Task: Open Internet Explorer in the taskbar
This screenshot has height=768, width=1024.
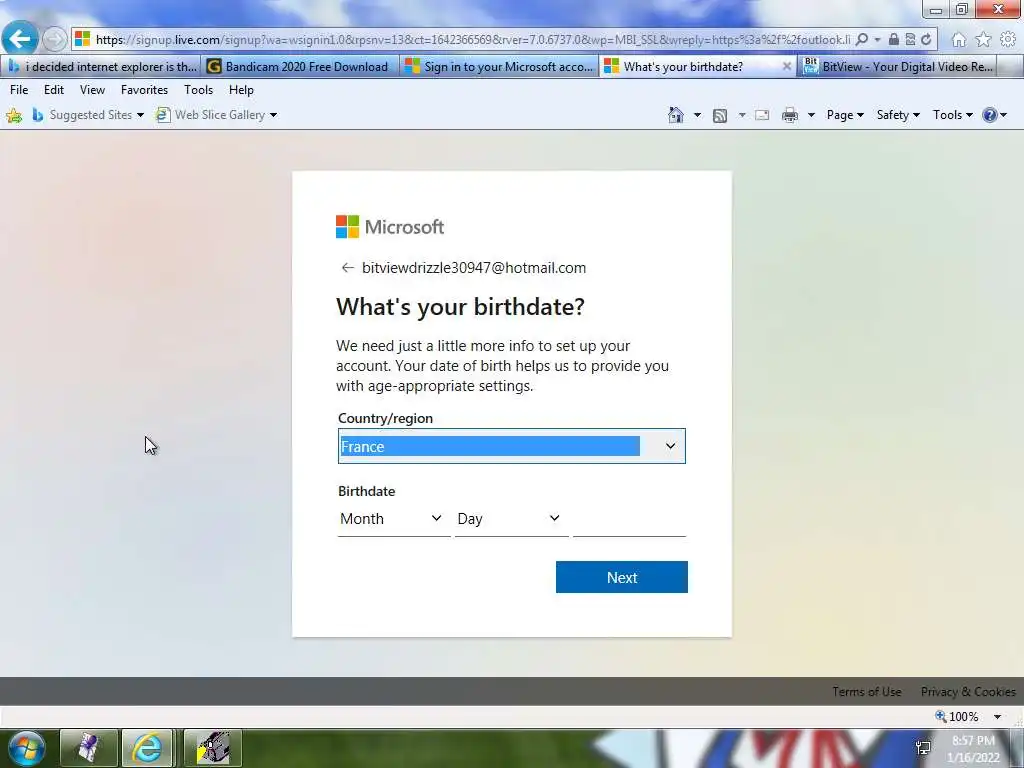Action: [x=148, y=748]
